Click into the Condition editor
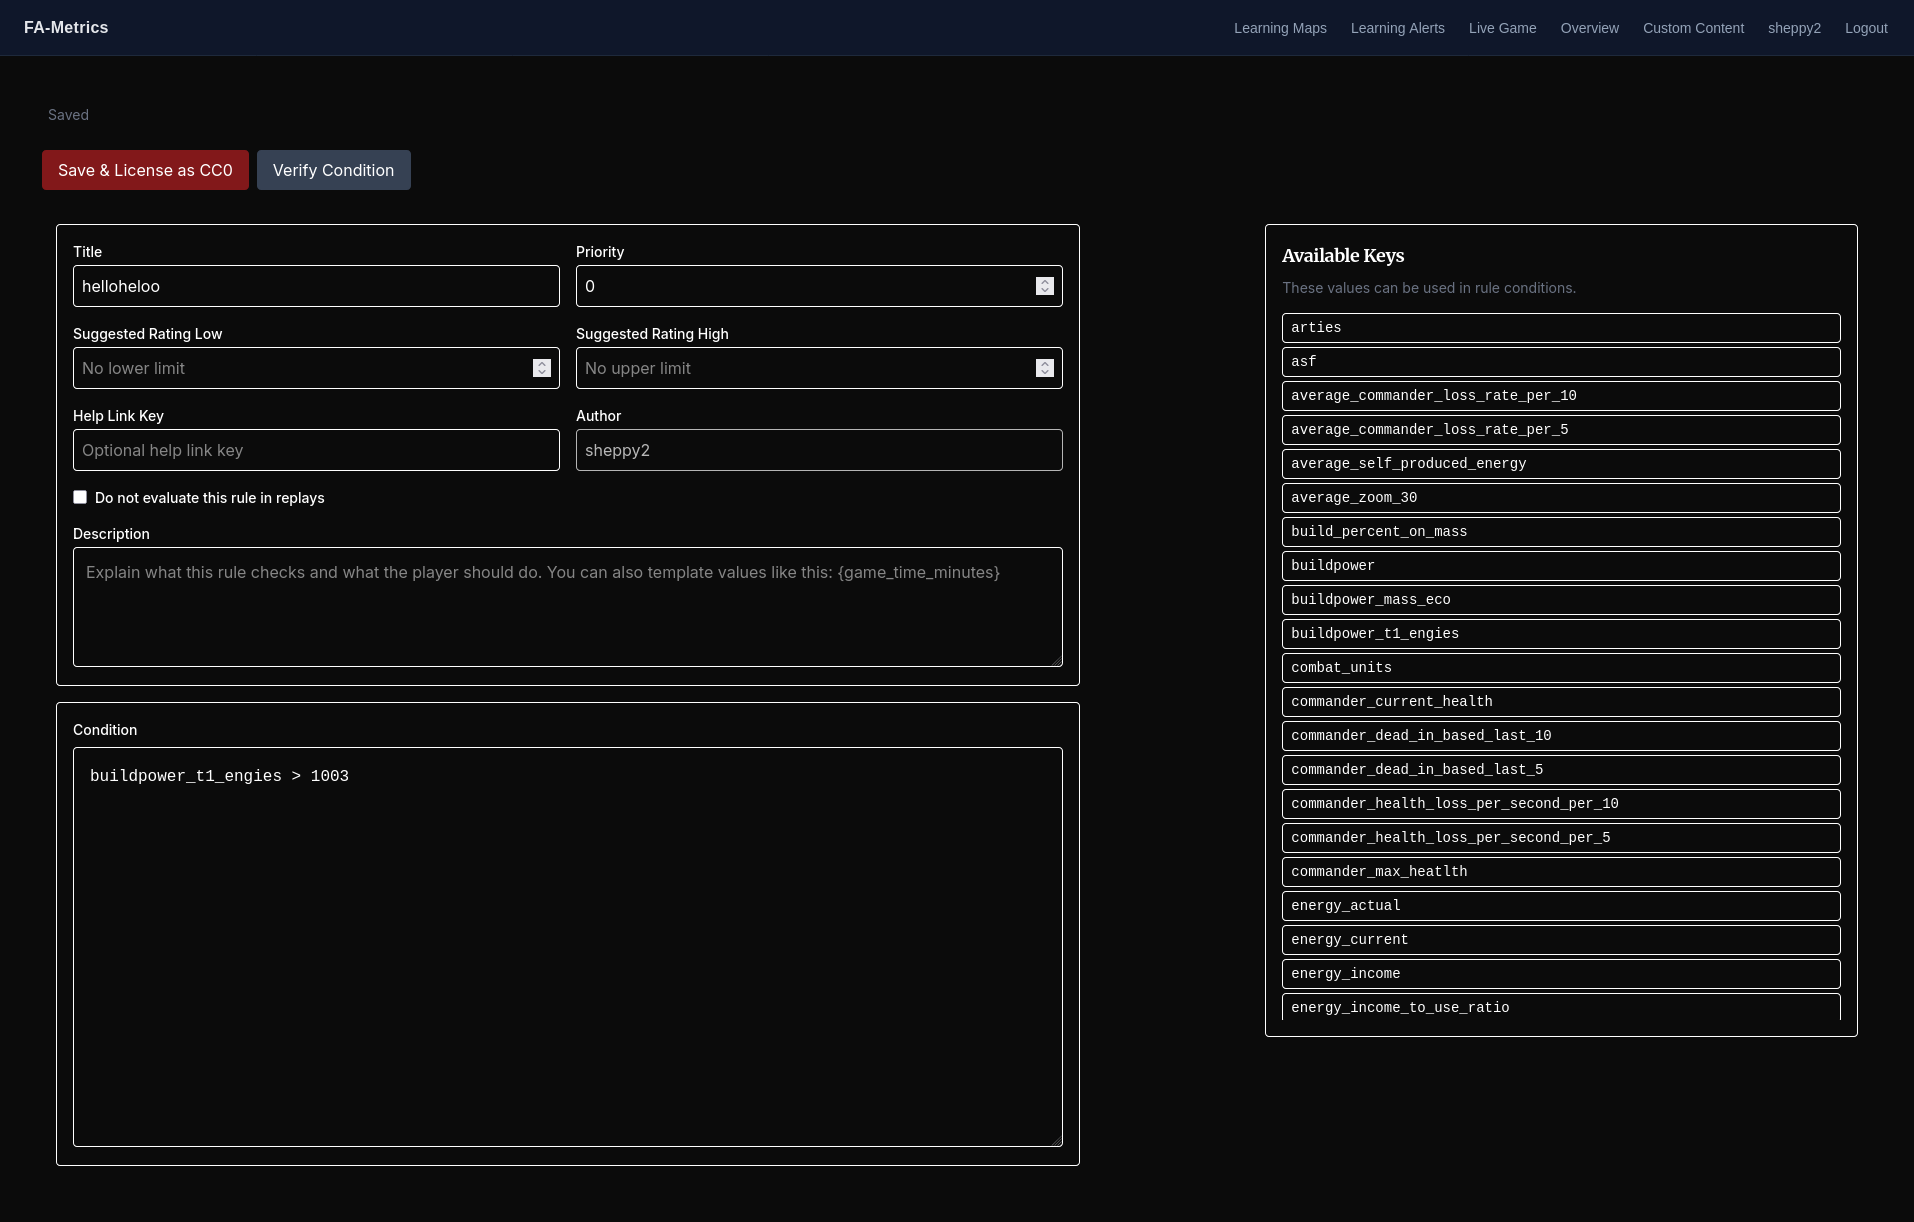Viewport: 1914px width, 1222px height. (x=568, y=947)
